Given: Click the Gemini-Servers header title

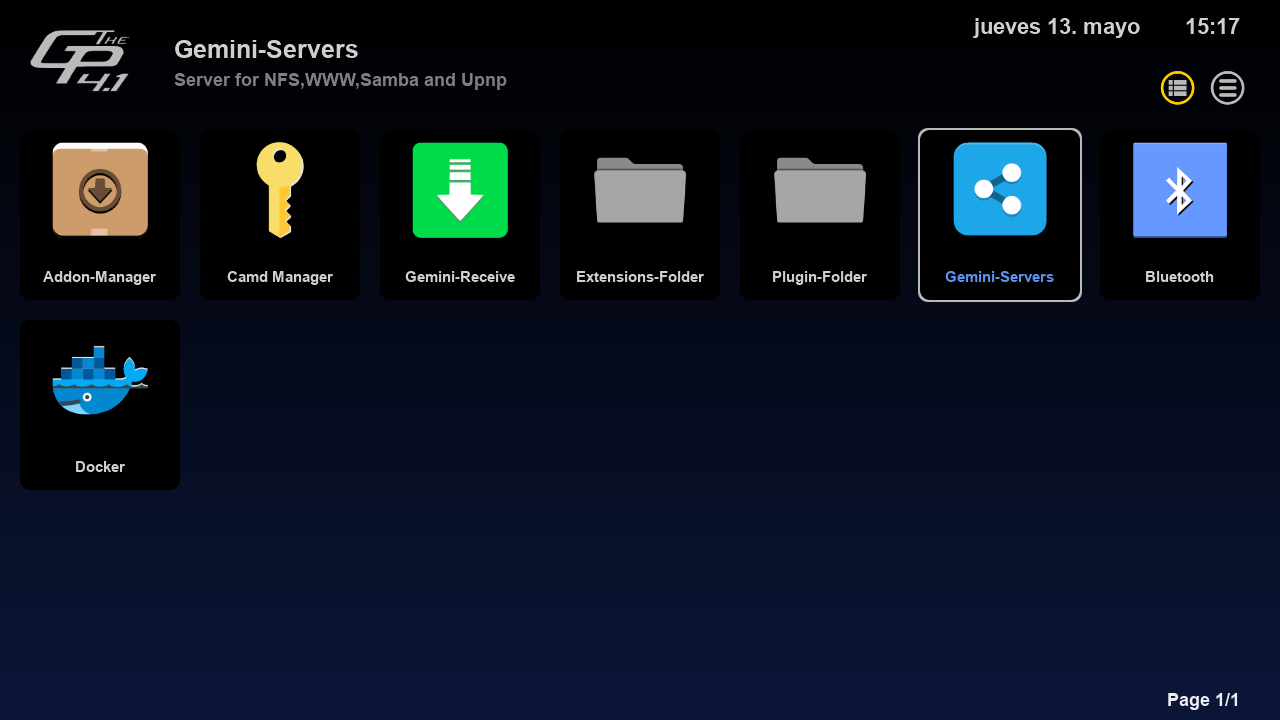Looking at the screenshot, I should [x=266, y=49].
